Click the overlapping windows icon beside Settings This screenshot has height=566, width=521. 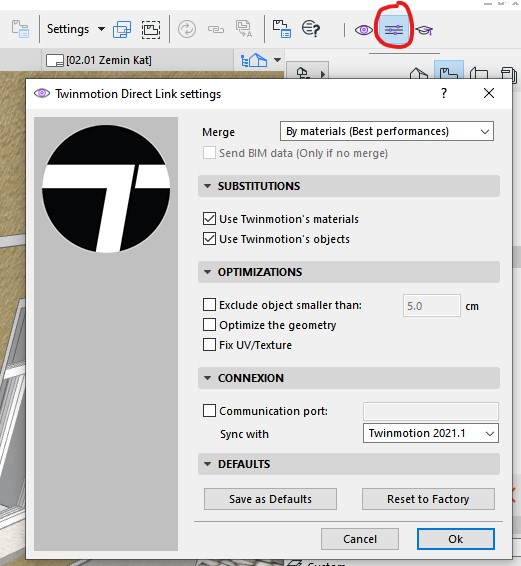point(122,29)
